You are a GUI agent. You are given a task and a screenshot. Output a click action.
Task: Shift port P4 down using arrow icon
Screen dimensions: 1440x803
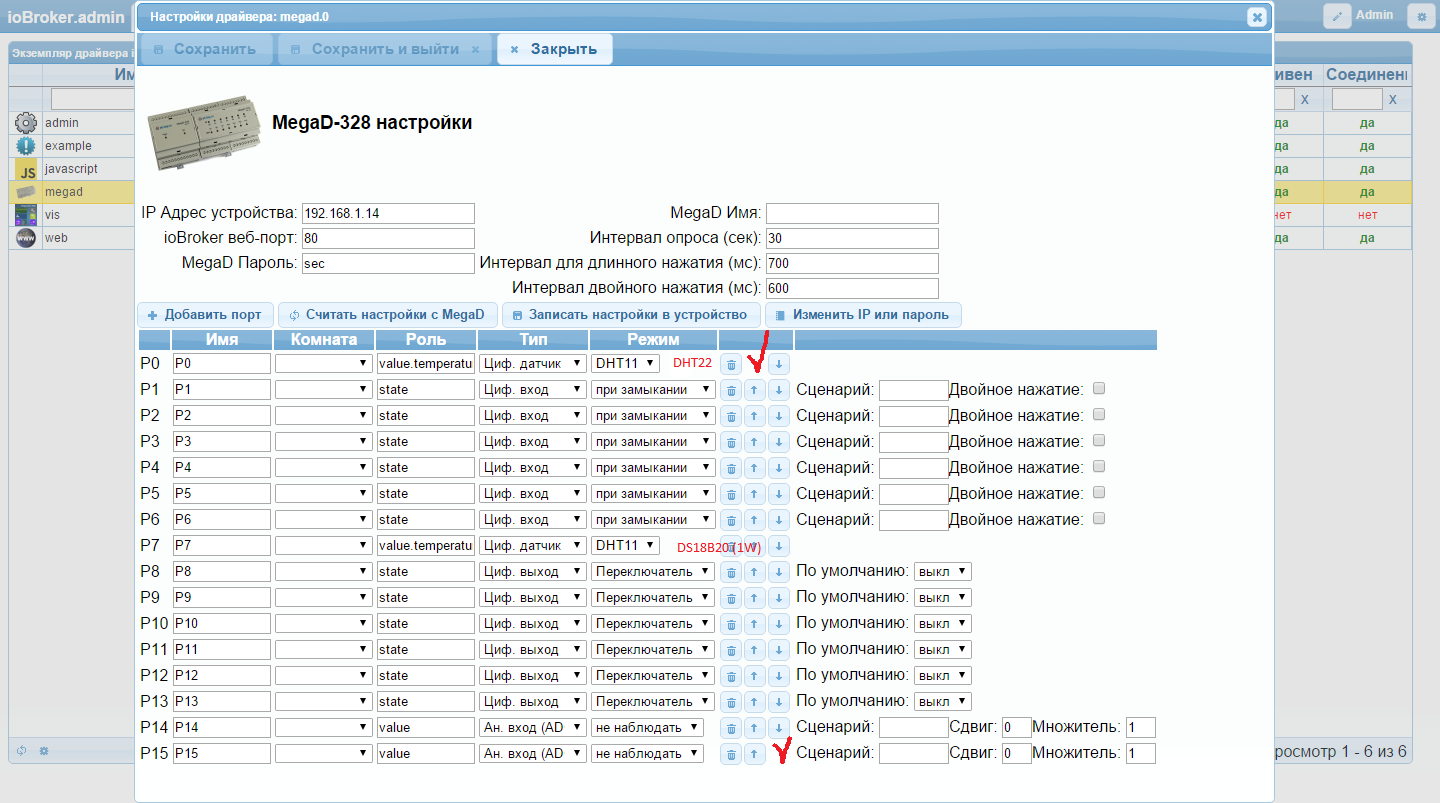click(x=779, y=467)
